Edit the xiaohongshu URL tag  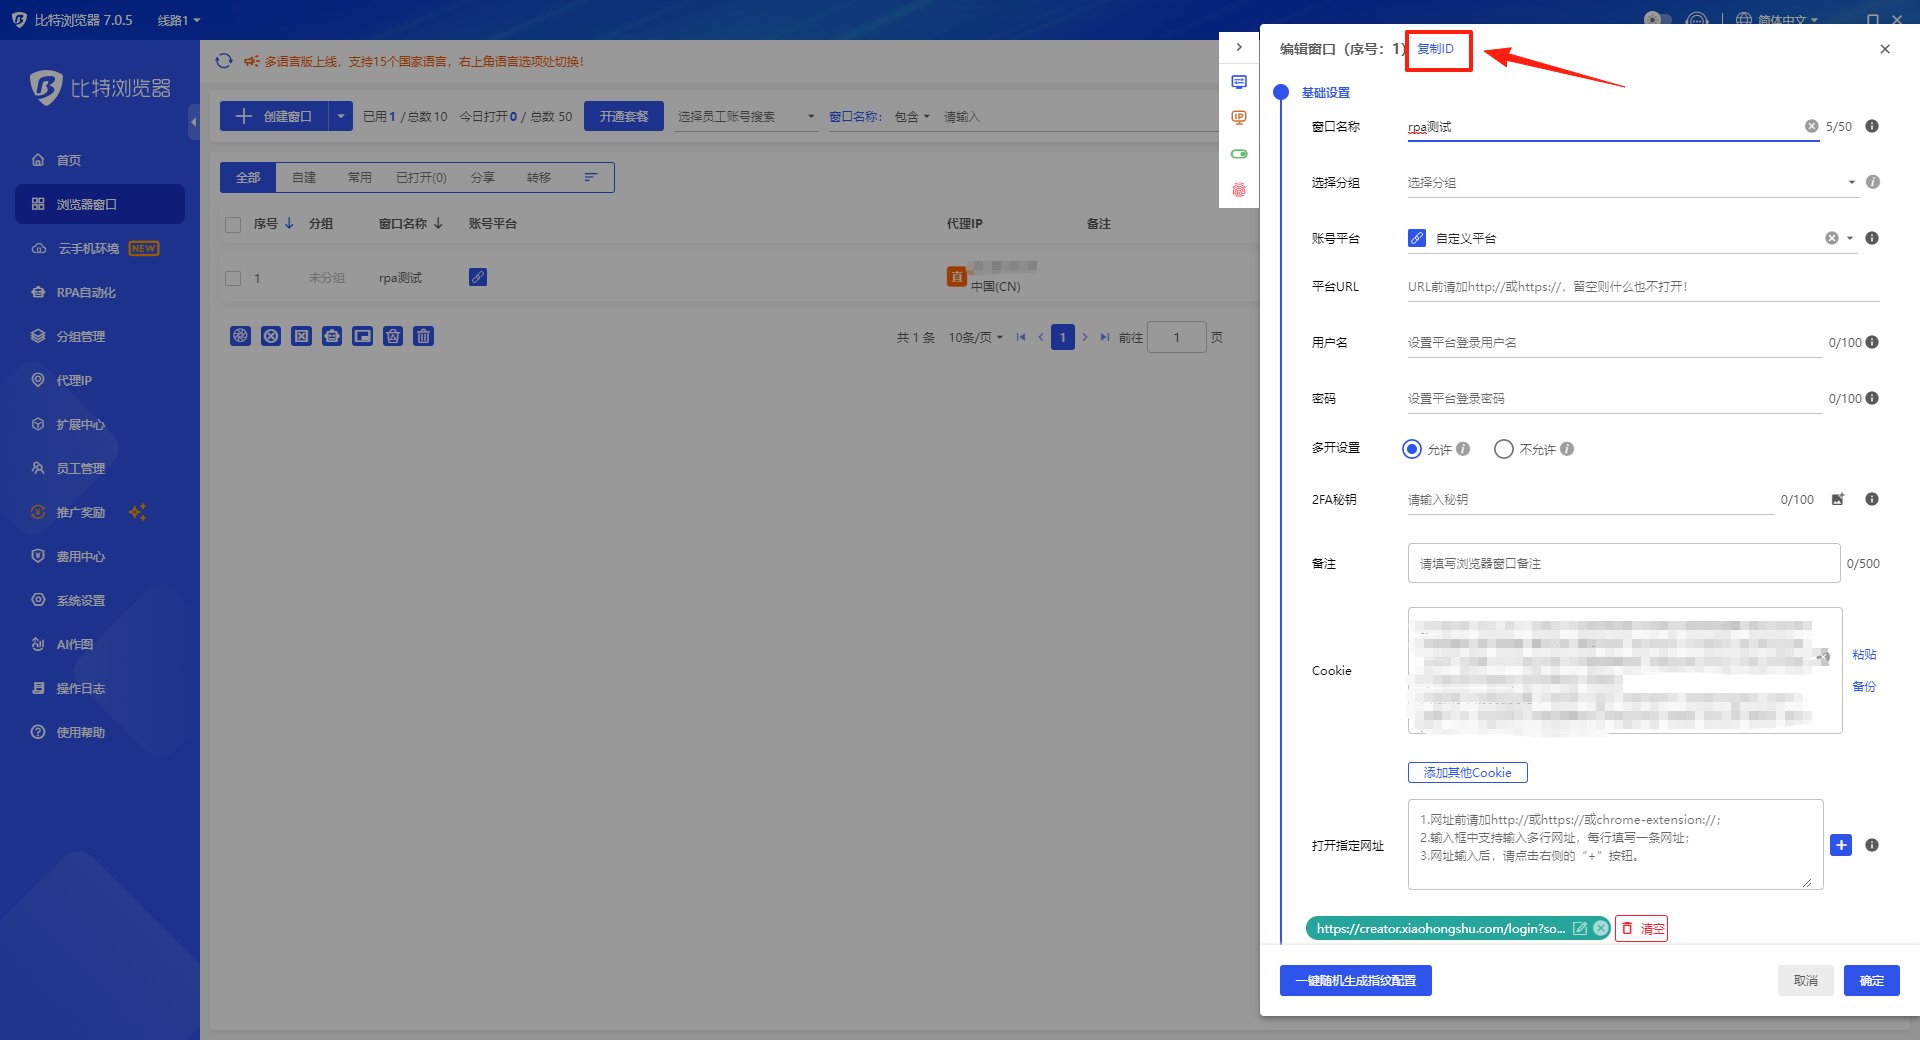(x=1580, y=928)
